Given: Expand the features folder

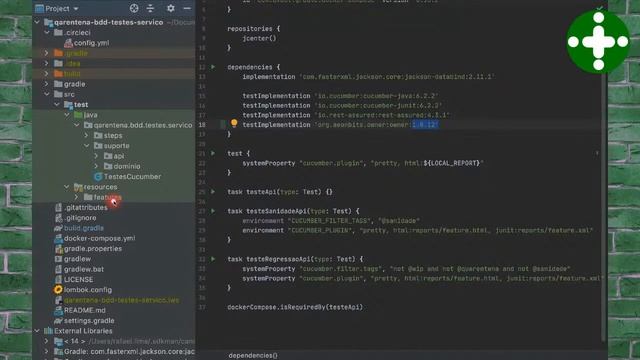Looking at the screenshot, I should pos(76,197).
